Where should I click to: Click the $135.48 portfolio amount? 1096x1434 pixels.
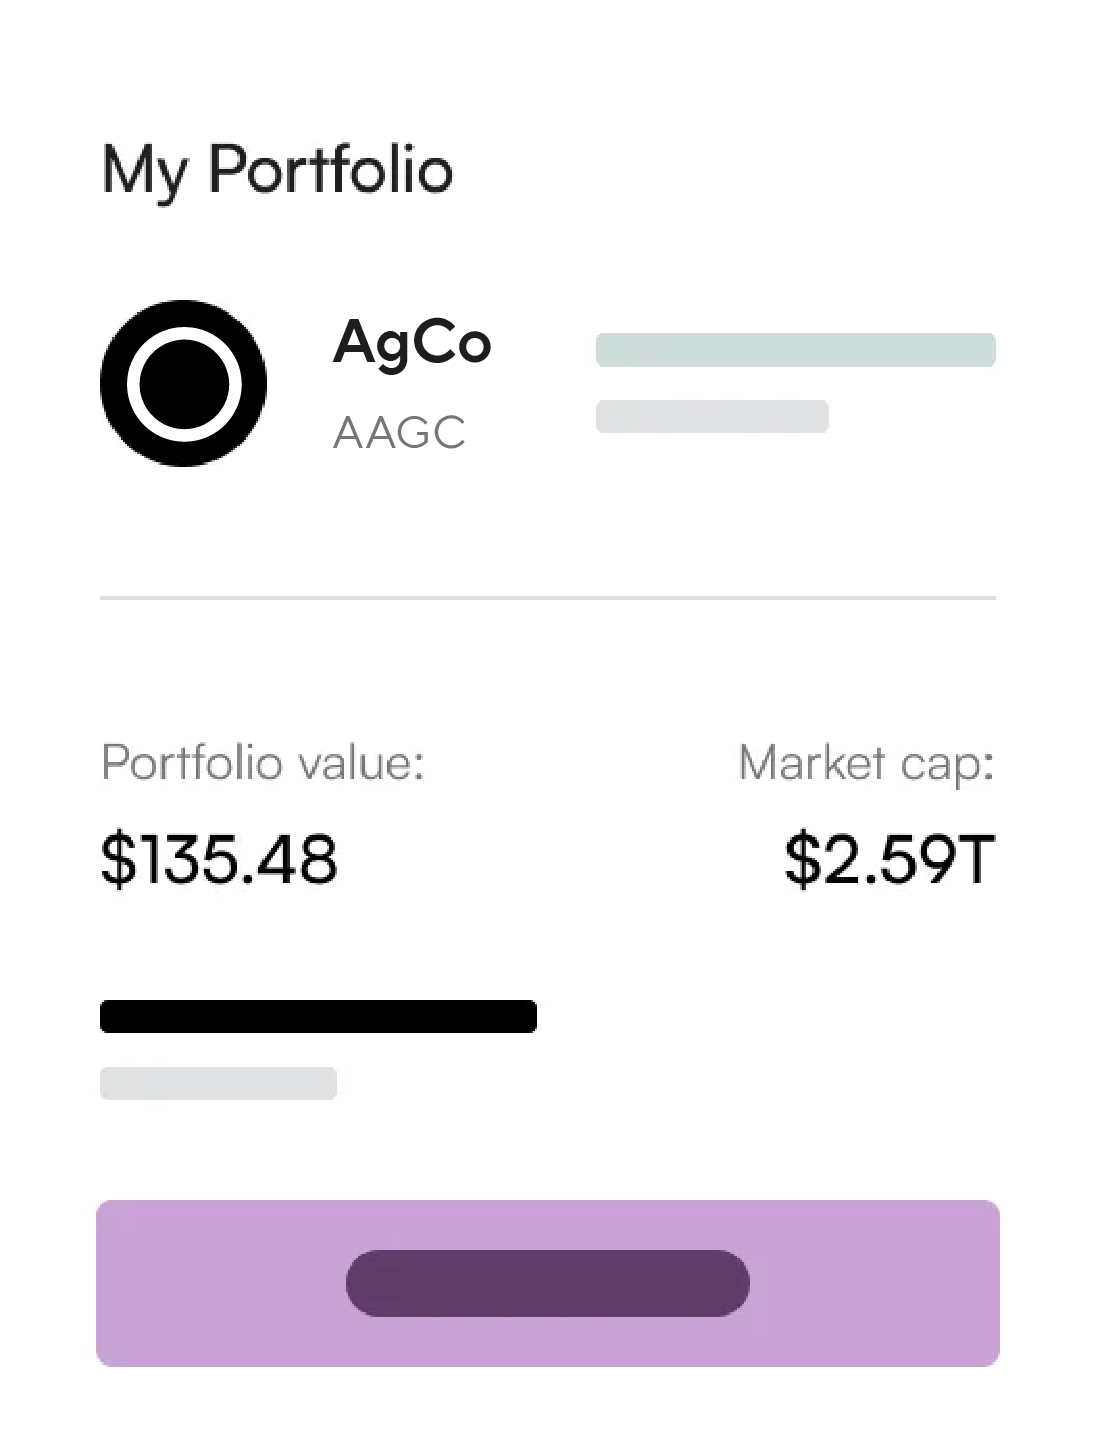pos(219,859)
